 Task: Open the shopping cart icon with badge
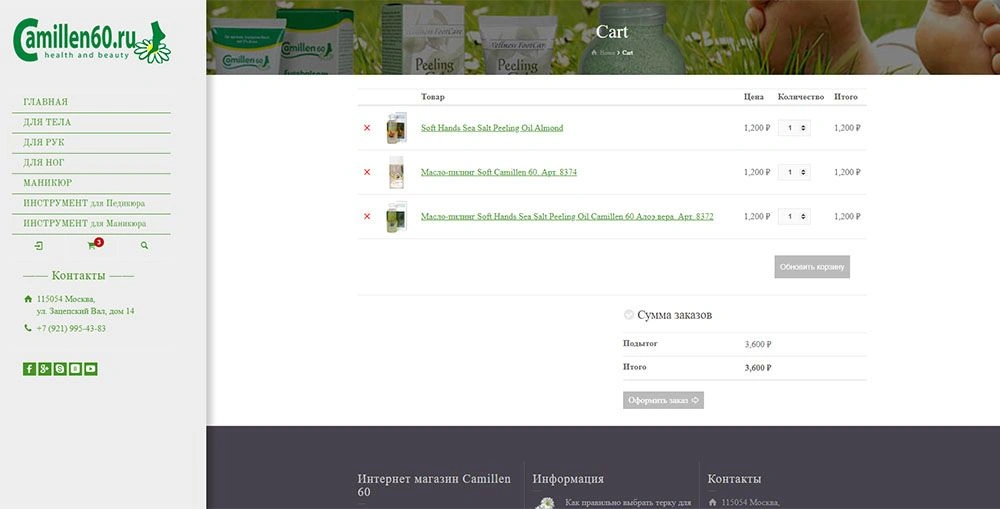point(92,245)
